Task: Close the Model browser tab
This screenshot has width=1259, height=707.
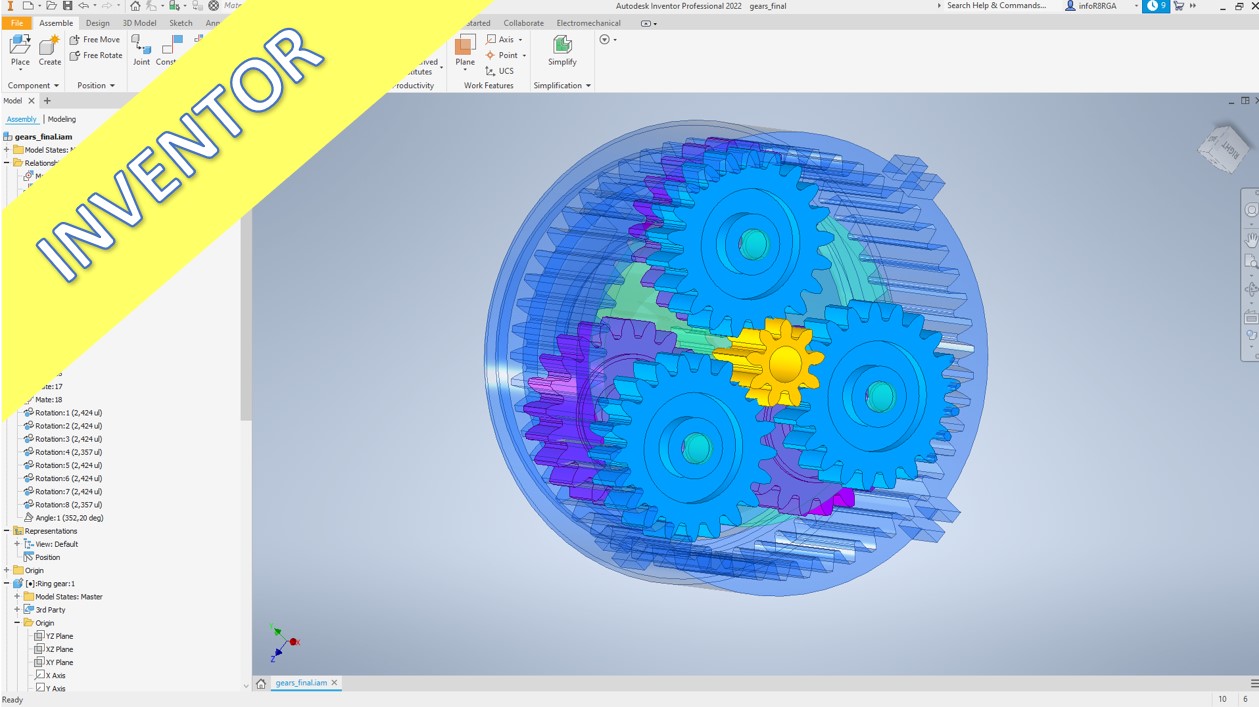Action: [31, 101]
